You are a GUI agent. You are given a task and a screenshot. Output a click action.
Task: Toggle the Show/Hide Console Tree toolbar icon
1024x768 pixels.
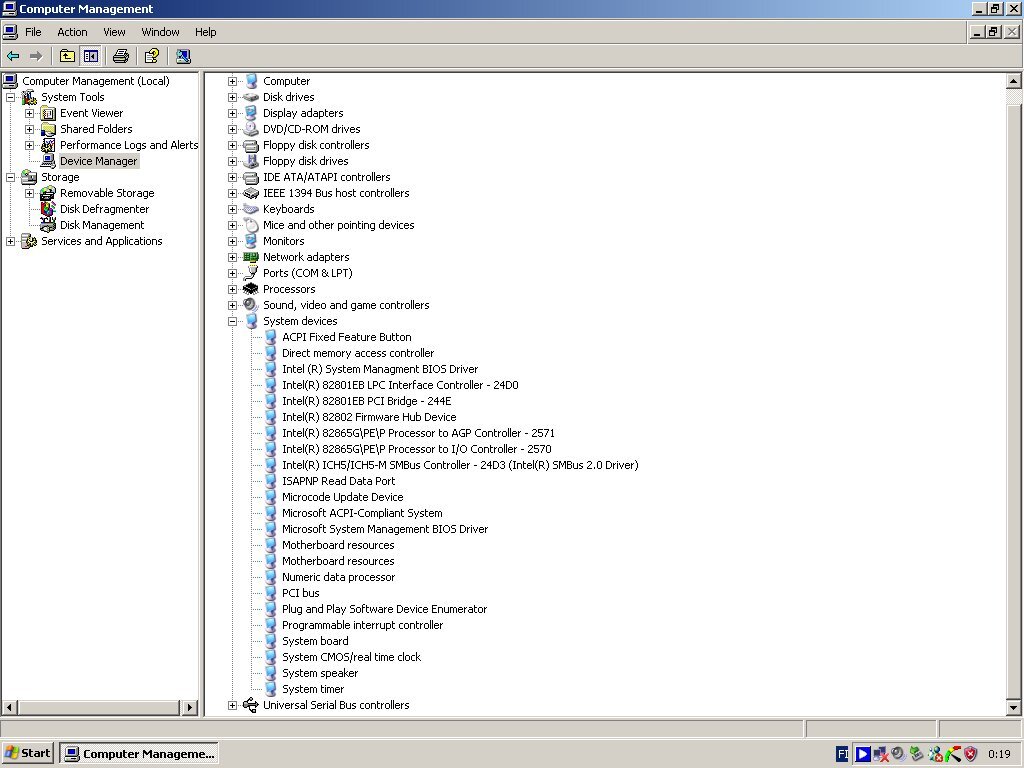[x=91, y=56]
